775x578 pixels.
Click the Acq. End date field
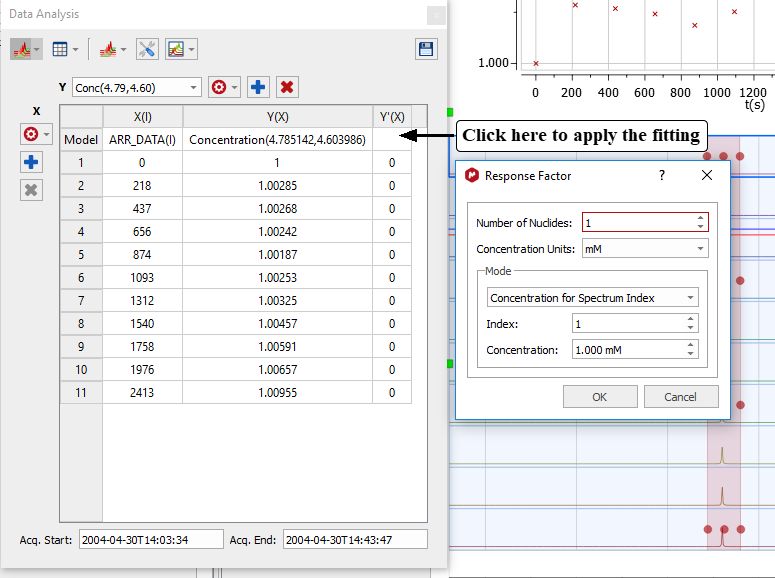pyautogui.click(x=355, y=539)
